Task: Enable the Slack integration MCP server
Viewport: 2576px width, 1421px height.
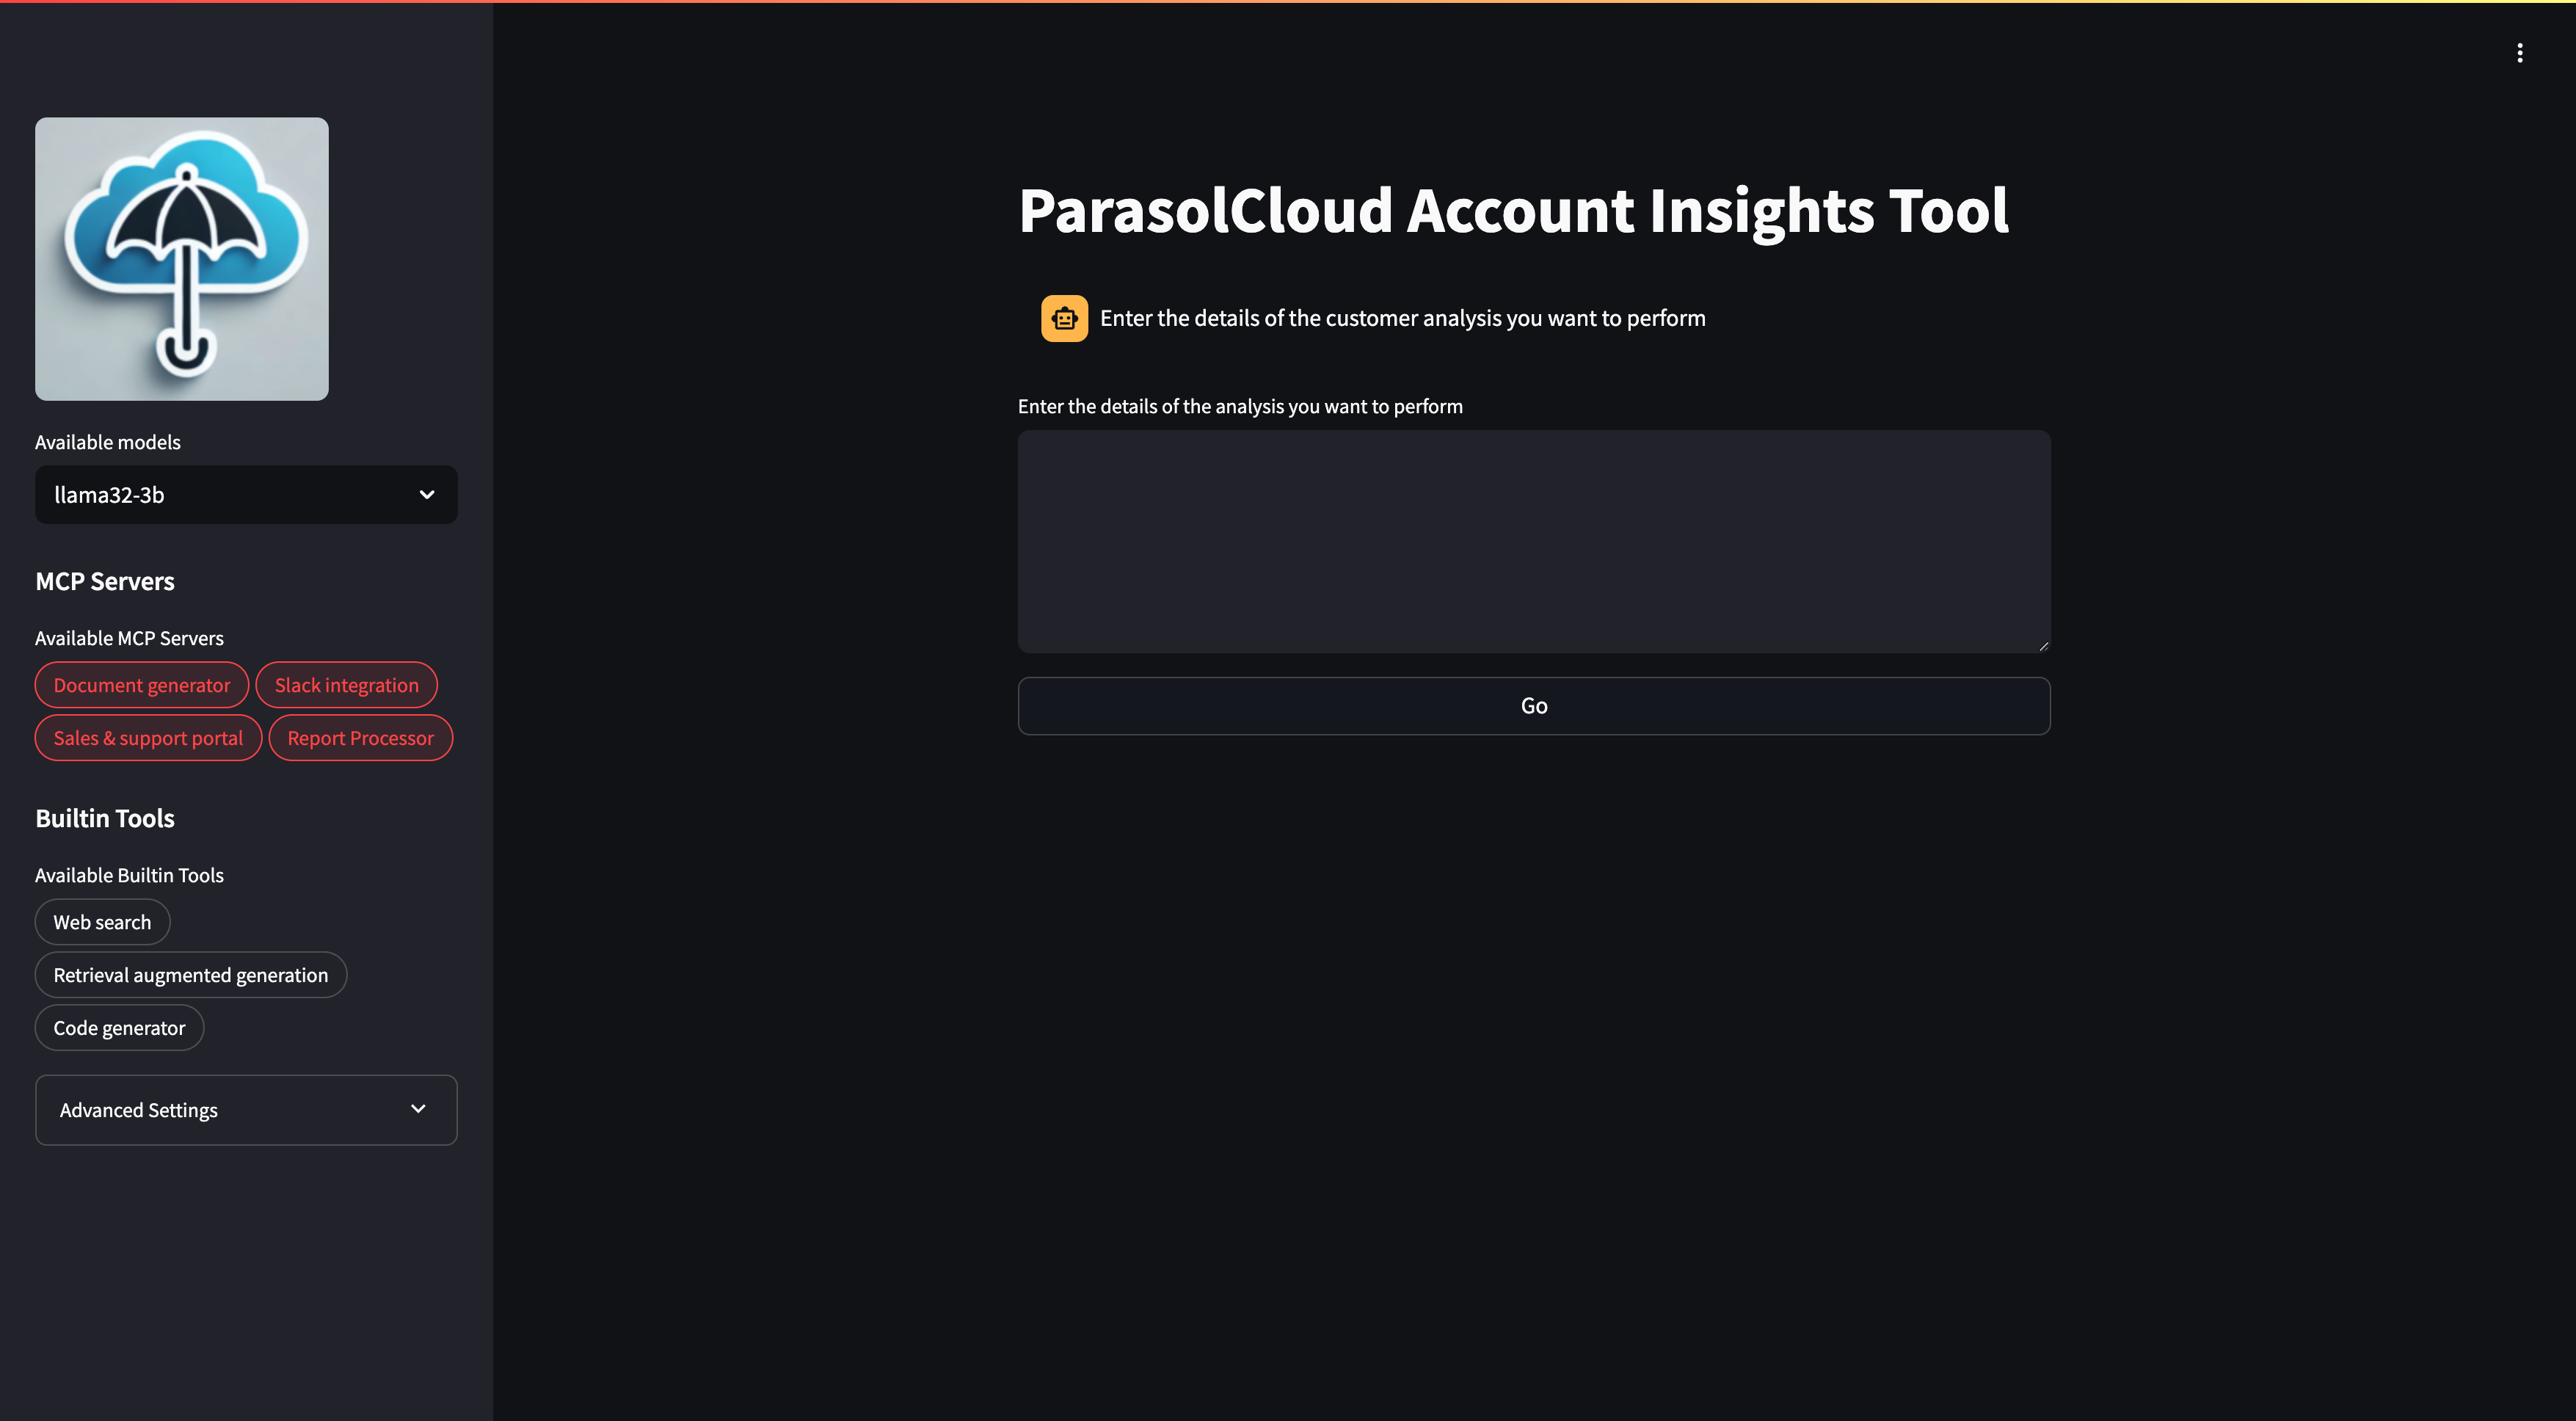Action: click(x=346, y=684)
